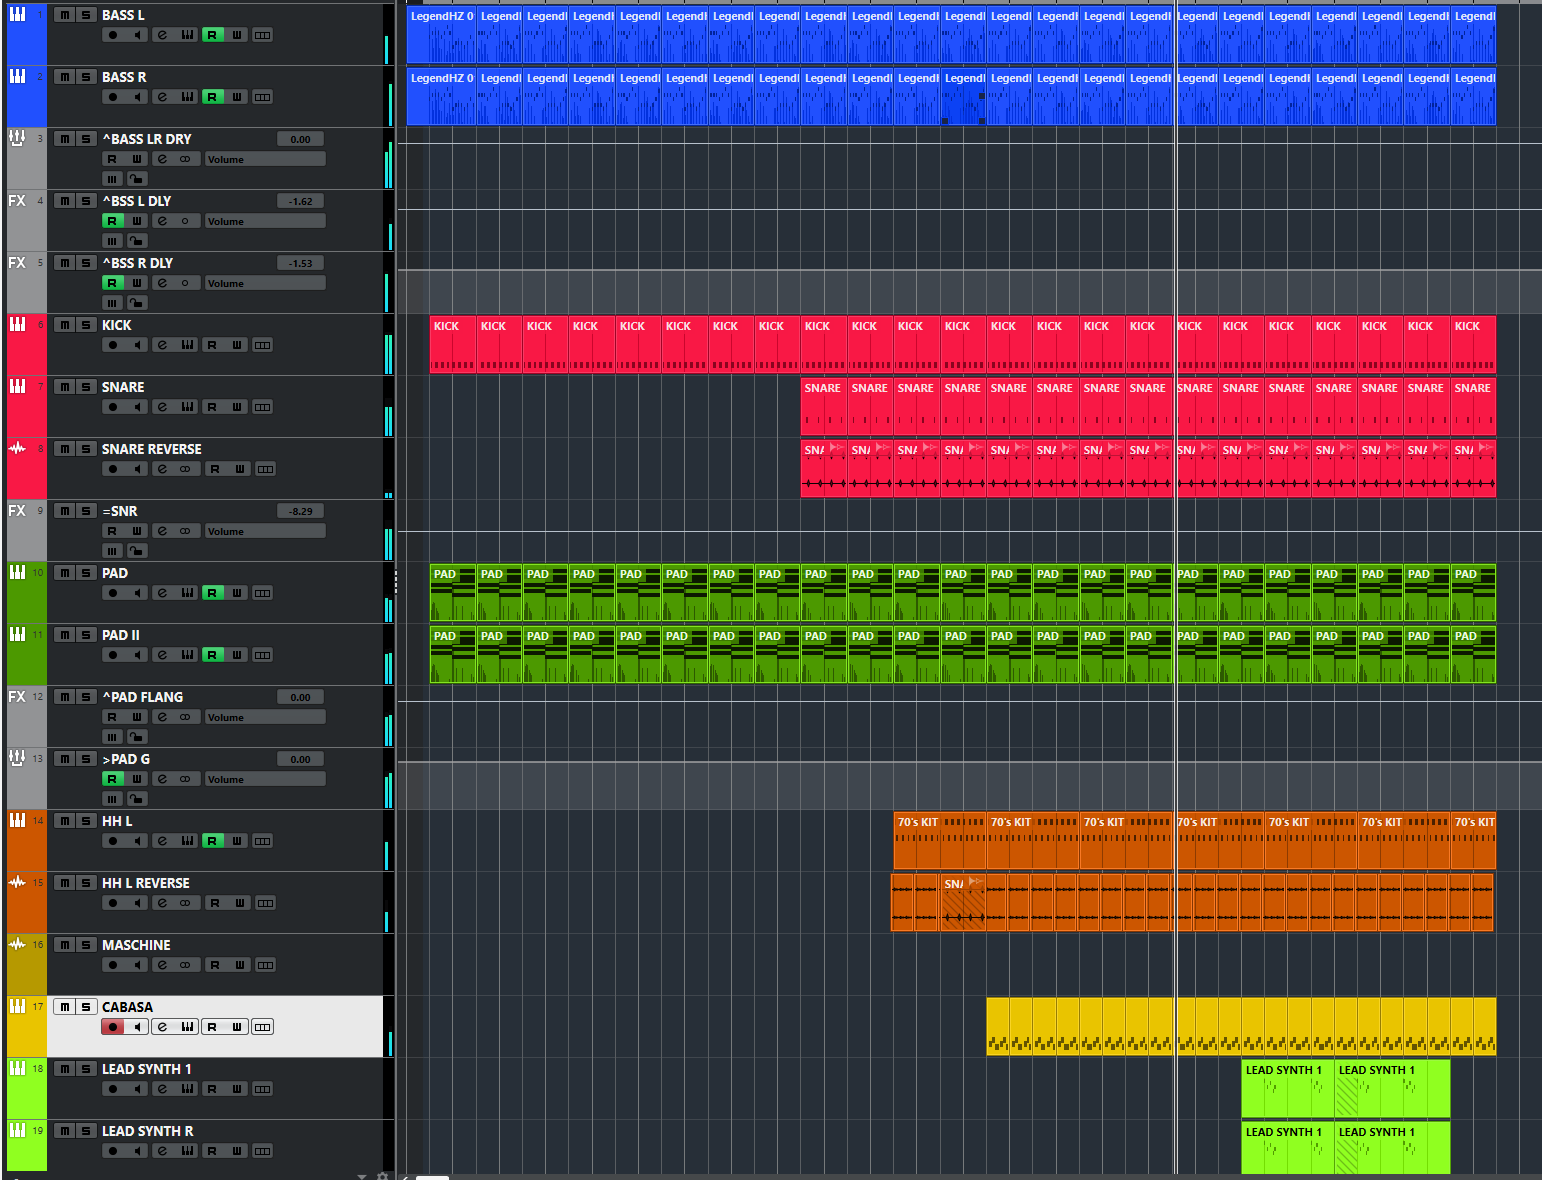Open Volume automation parameter on ^PAD FLANG

point(265,717)
